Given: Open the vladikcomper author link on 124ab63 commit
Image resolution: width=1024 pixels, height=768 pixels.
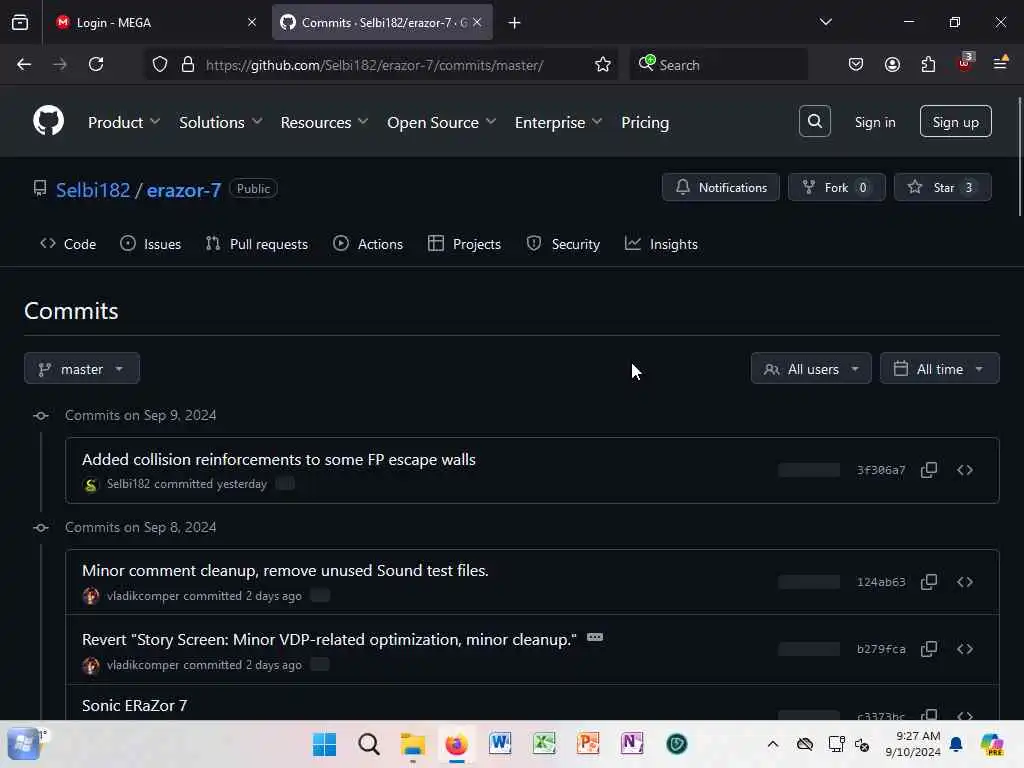Looking at the screenshot, I should click(x=142, y=595).
